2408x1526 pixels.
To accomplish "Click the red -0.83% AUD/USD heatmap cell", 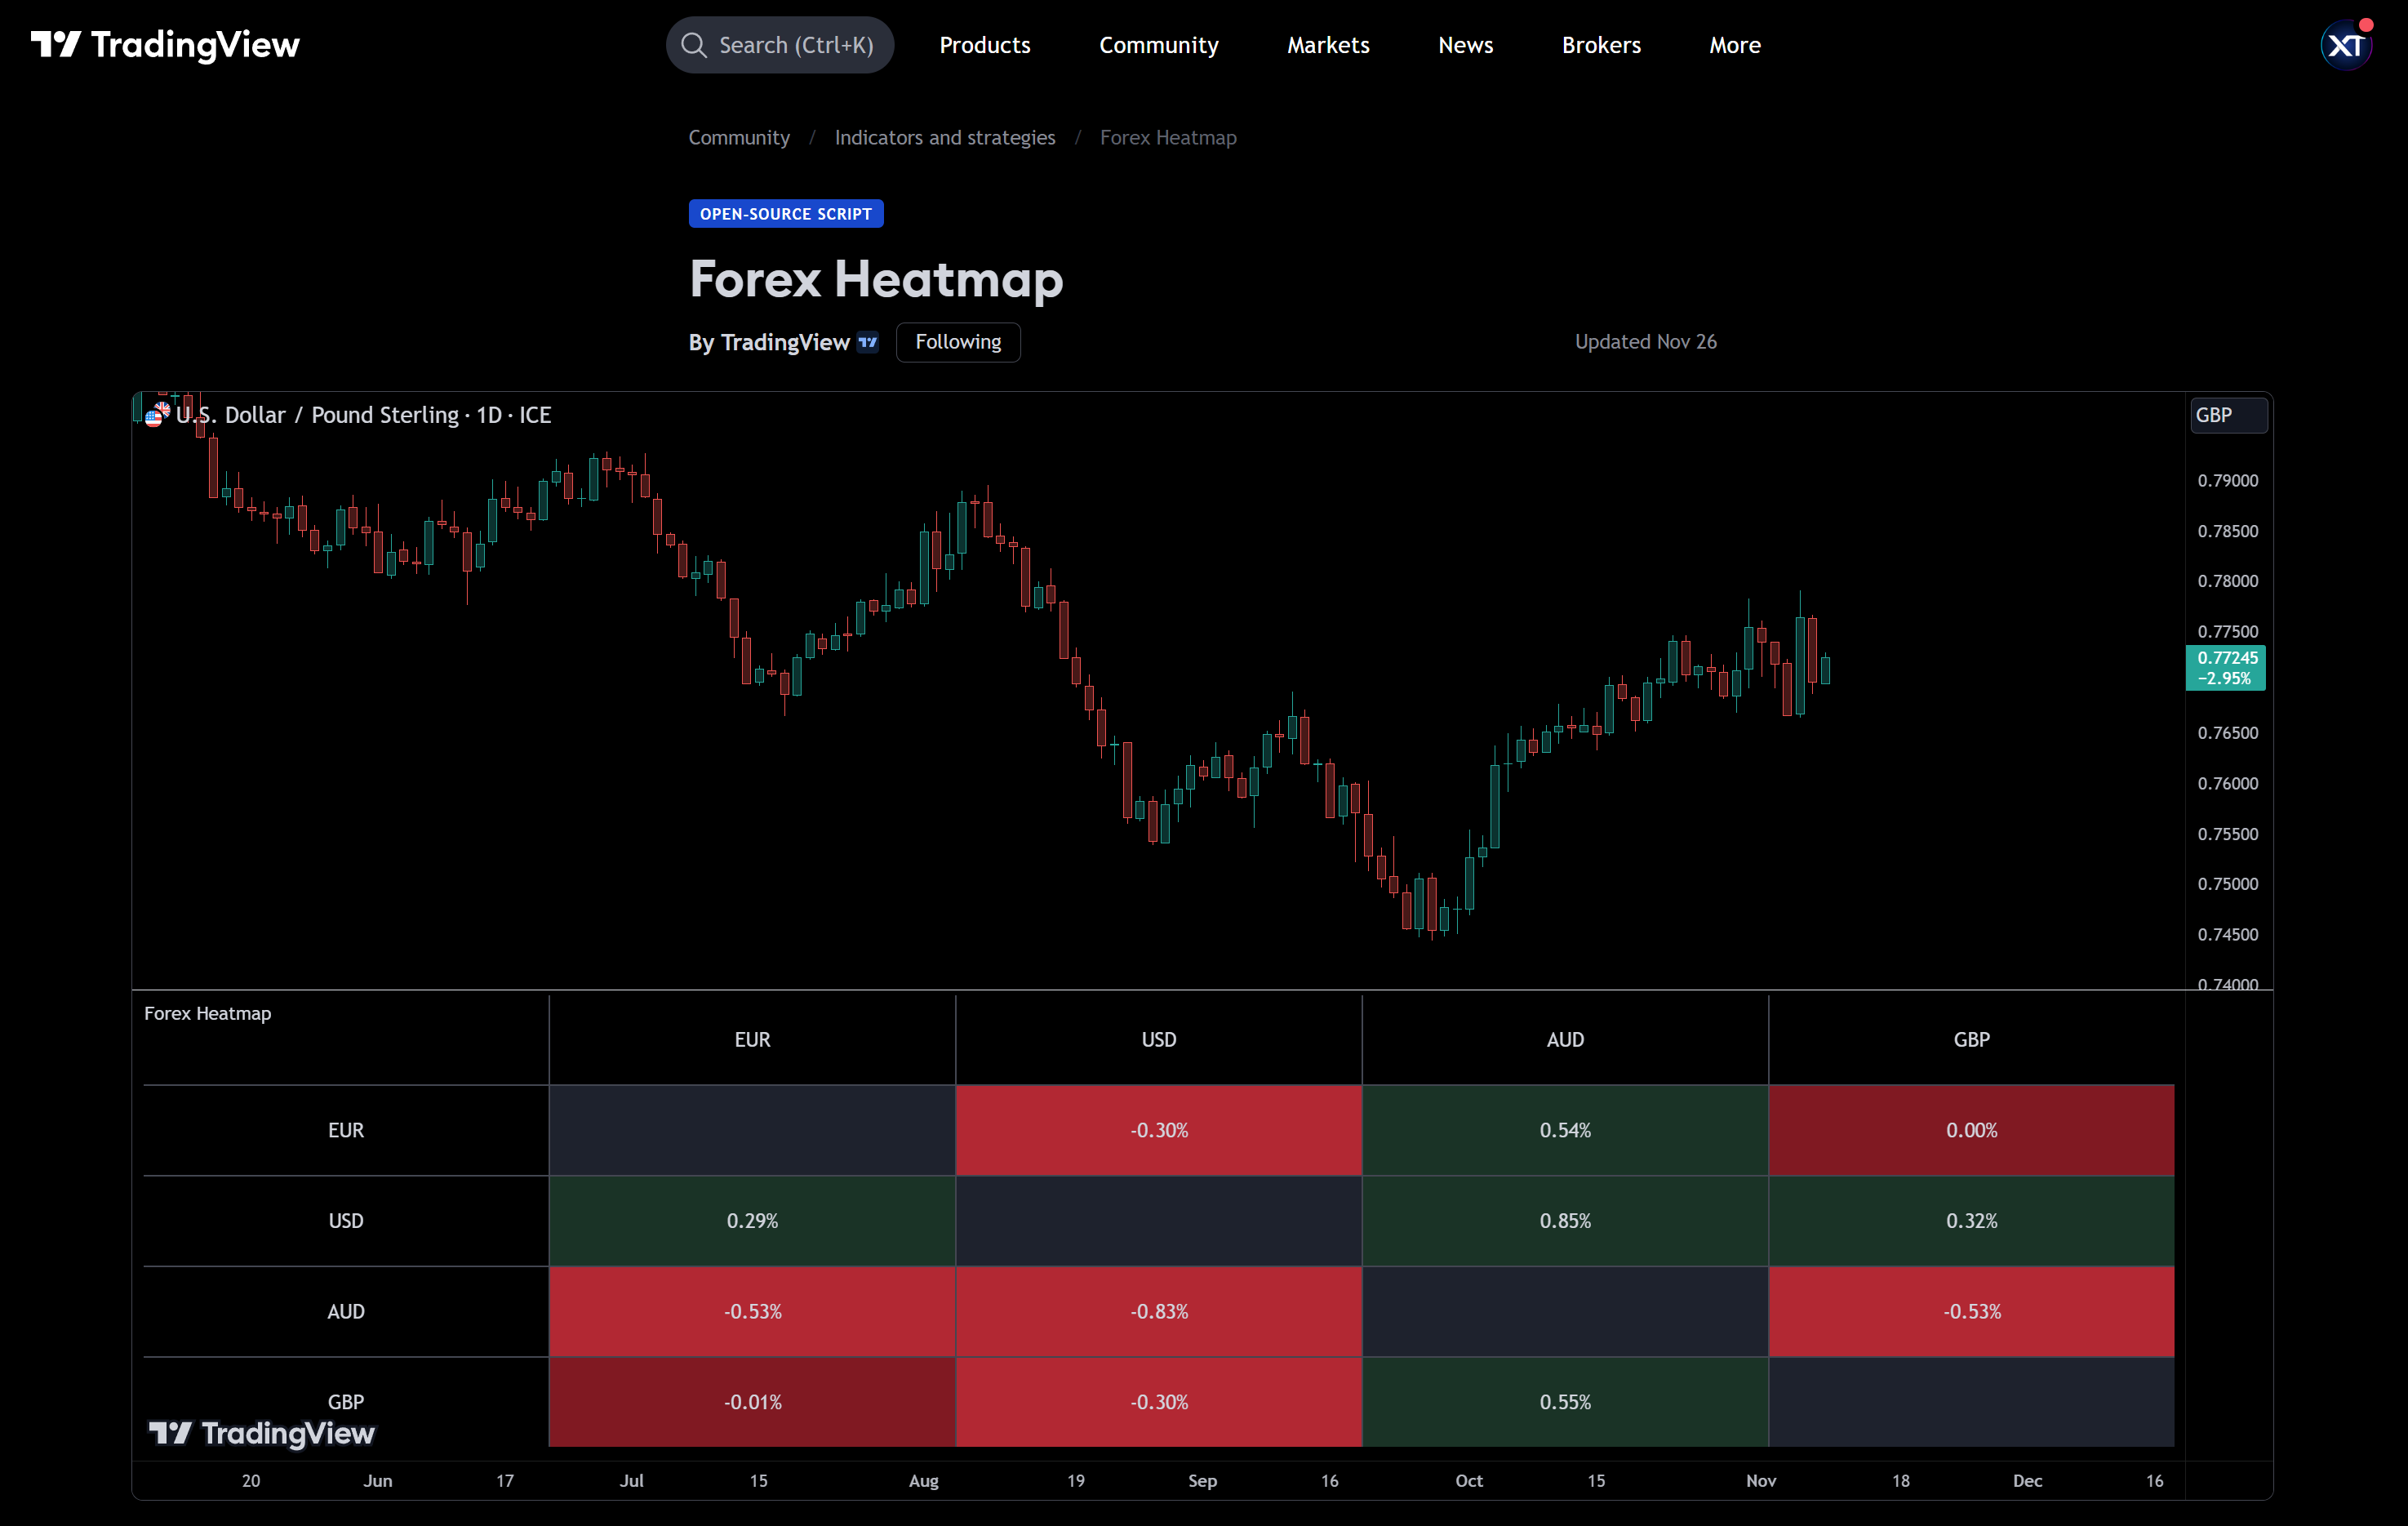I will tap(1158, 1311).
